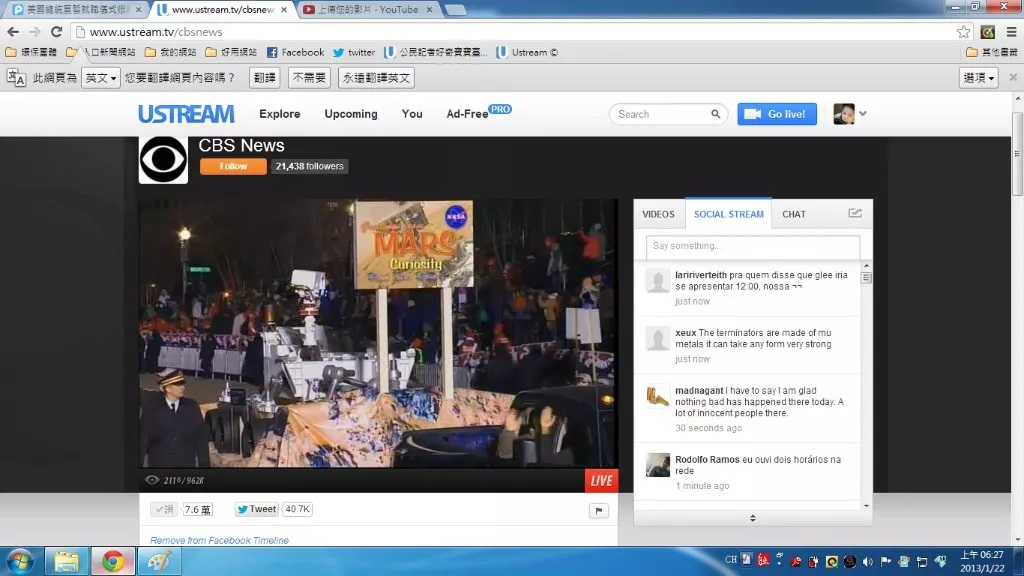
Task: Follow the CBS News channel
Action: tap(233, 166)
